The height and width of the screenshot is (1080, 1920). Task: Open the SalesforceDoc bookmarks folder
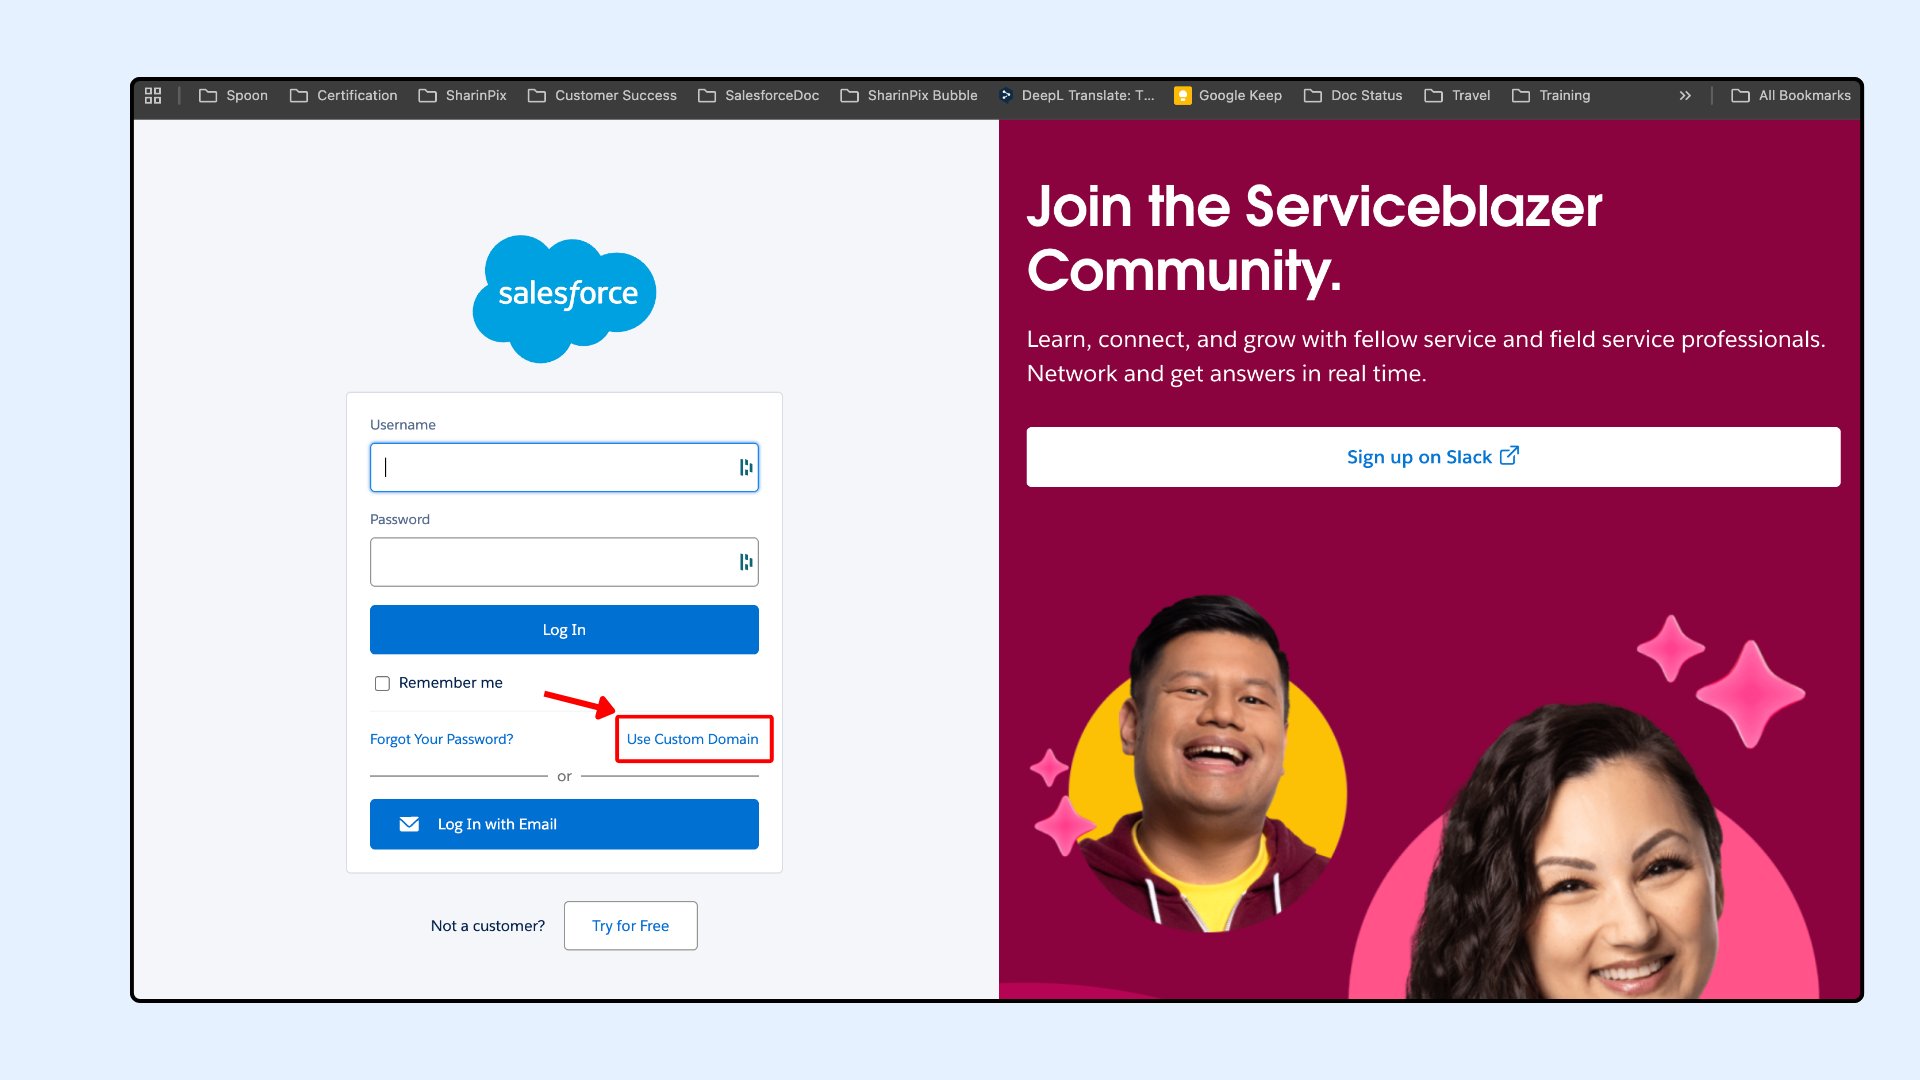click(x=759, y=96)
